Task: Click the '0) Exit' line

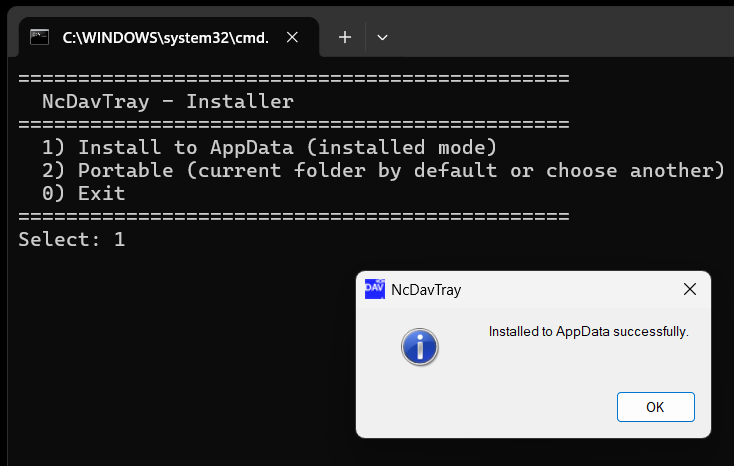Action: [83, 193]
